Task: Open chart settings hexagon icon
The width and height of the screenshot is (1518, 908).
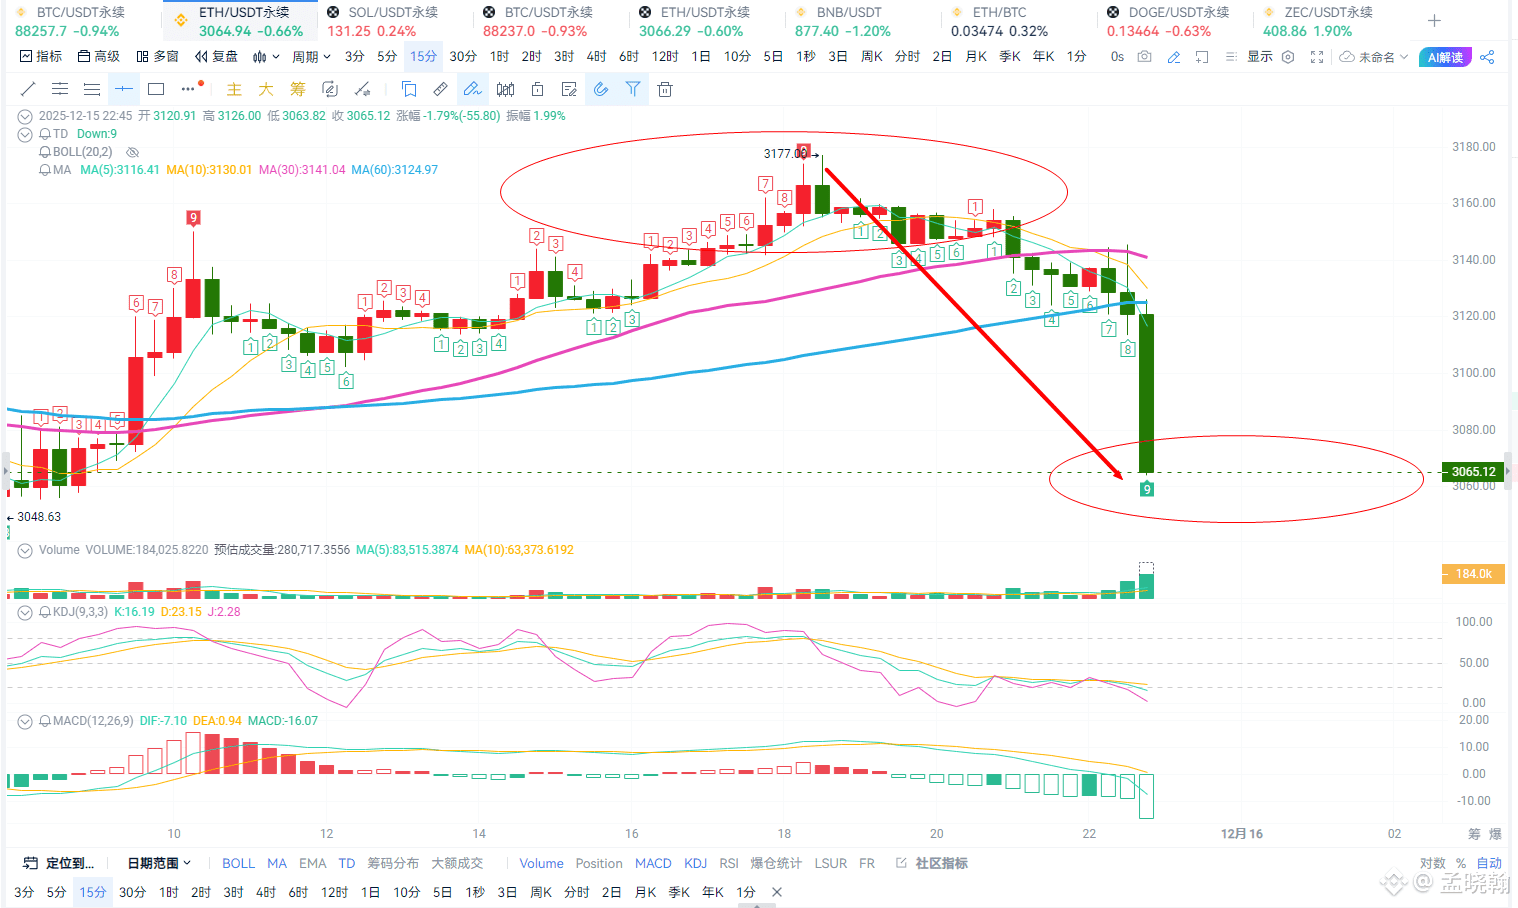Action: tap(1288, 57)
